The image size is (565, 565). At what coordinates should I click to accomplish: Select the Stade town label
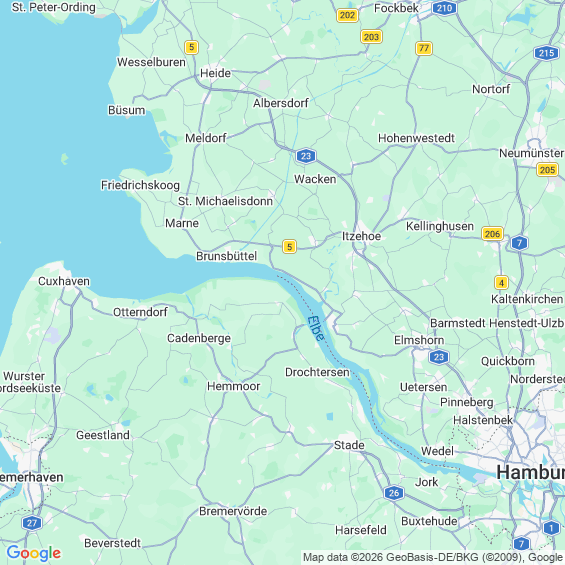[349, 445]
